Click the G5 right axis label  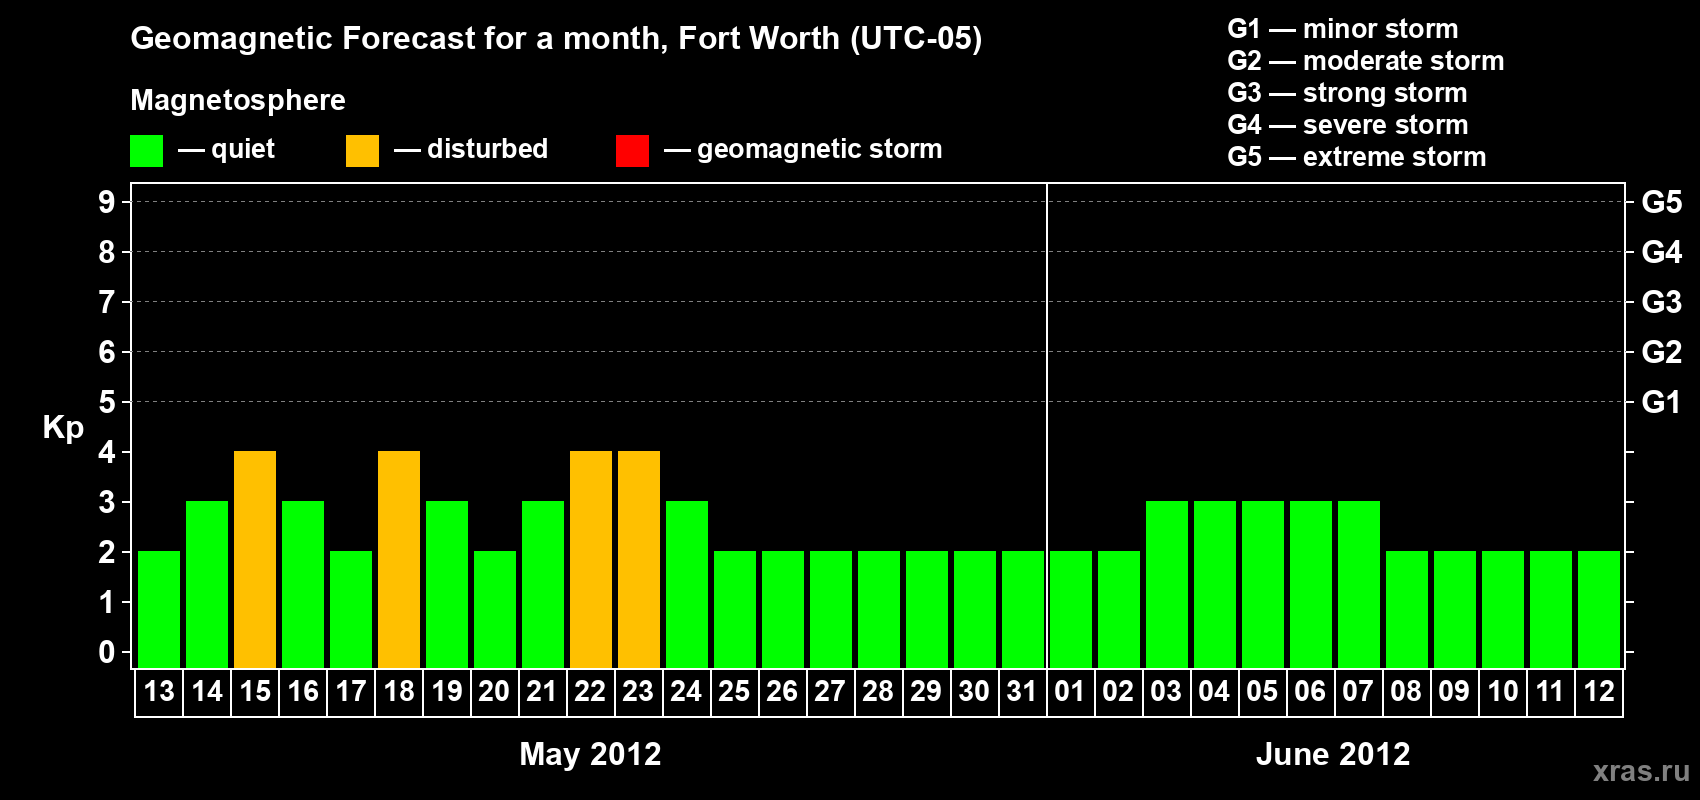(1662, 202)
